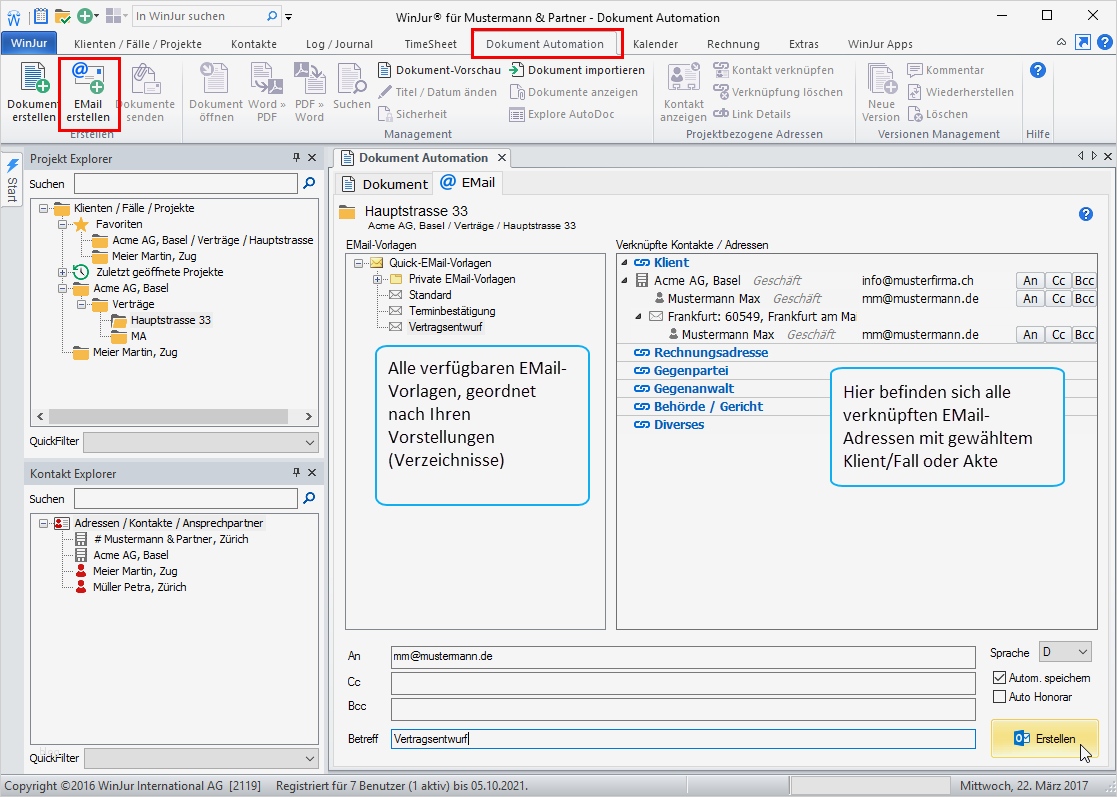Click the search magnifier in Projekt Explorer
Image resolution: width=1117 pixels, height=797 pixels.
click(309, 184)
